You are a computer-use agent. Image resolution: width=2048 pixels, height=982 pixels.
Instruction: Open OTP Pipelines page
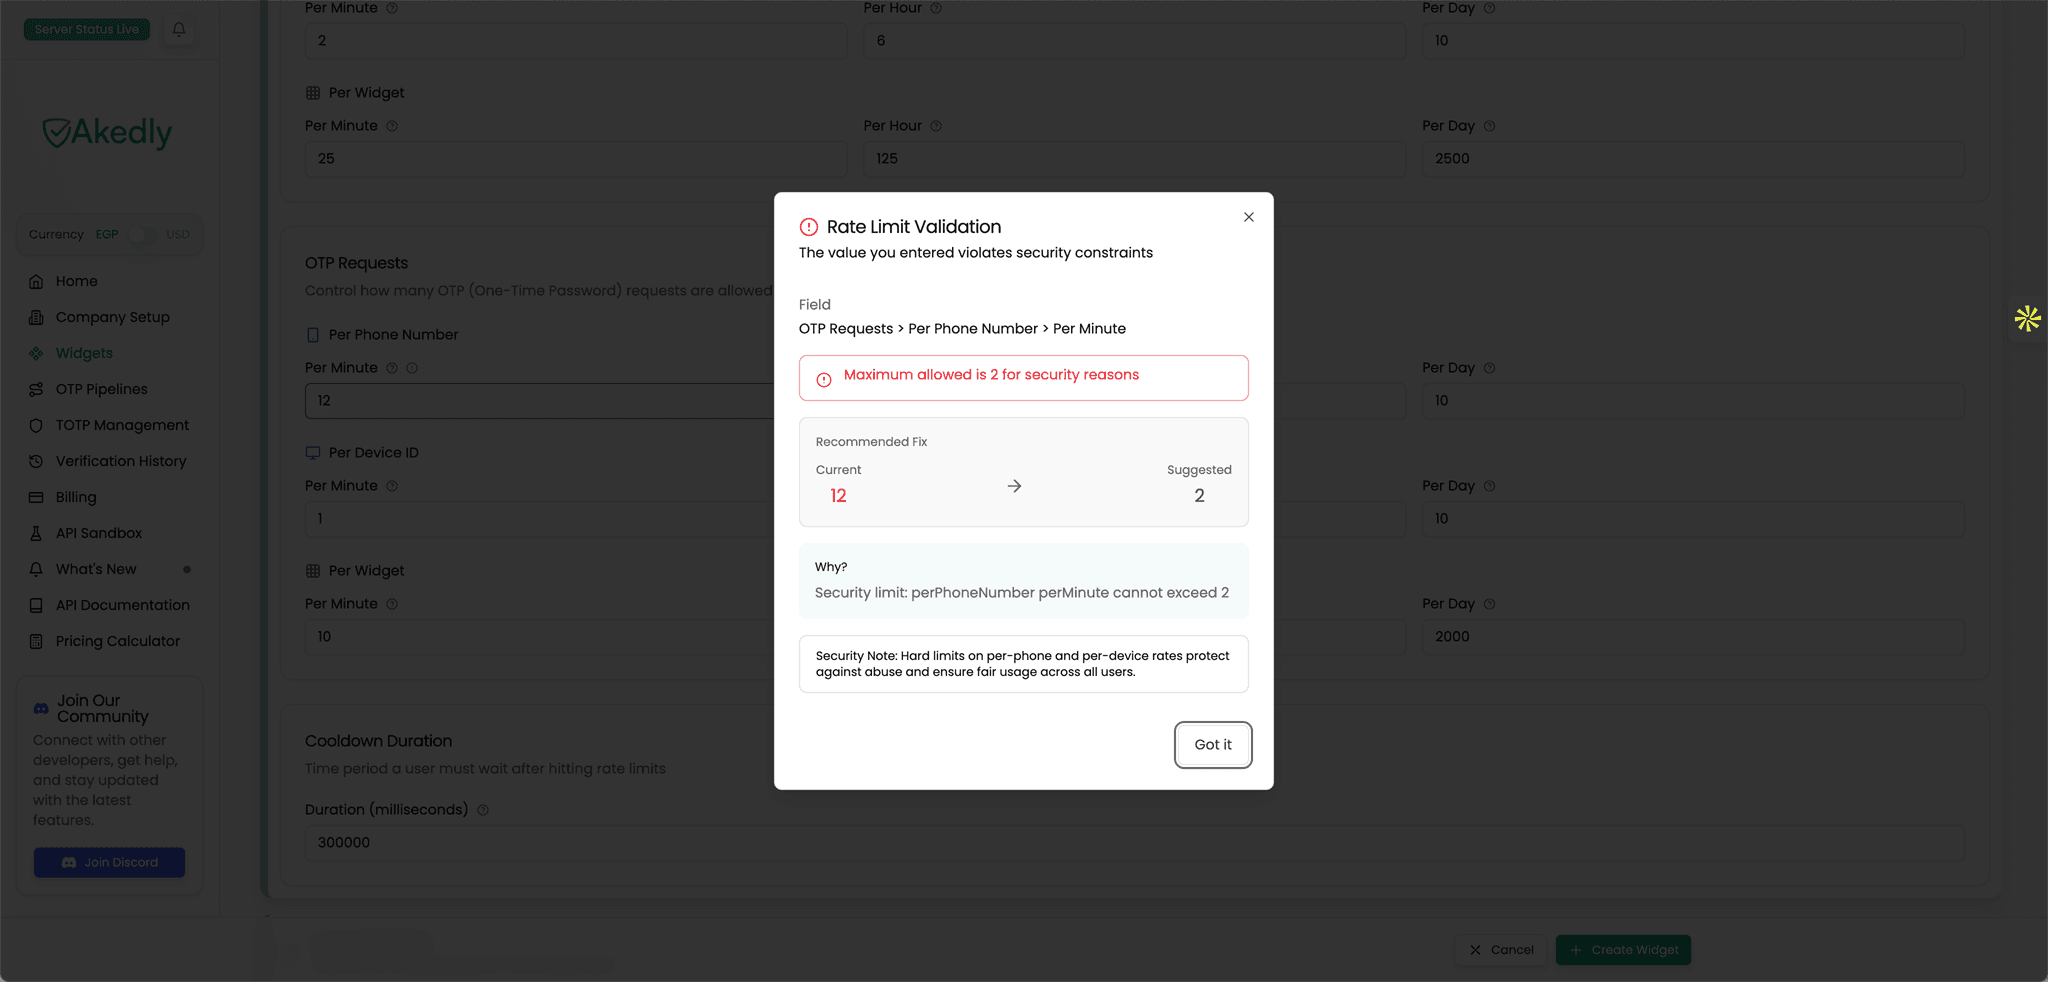tap(101, 389)
